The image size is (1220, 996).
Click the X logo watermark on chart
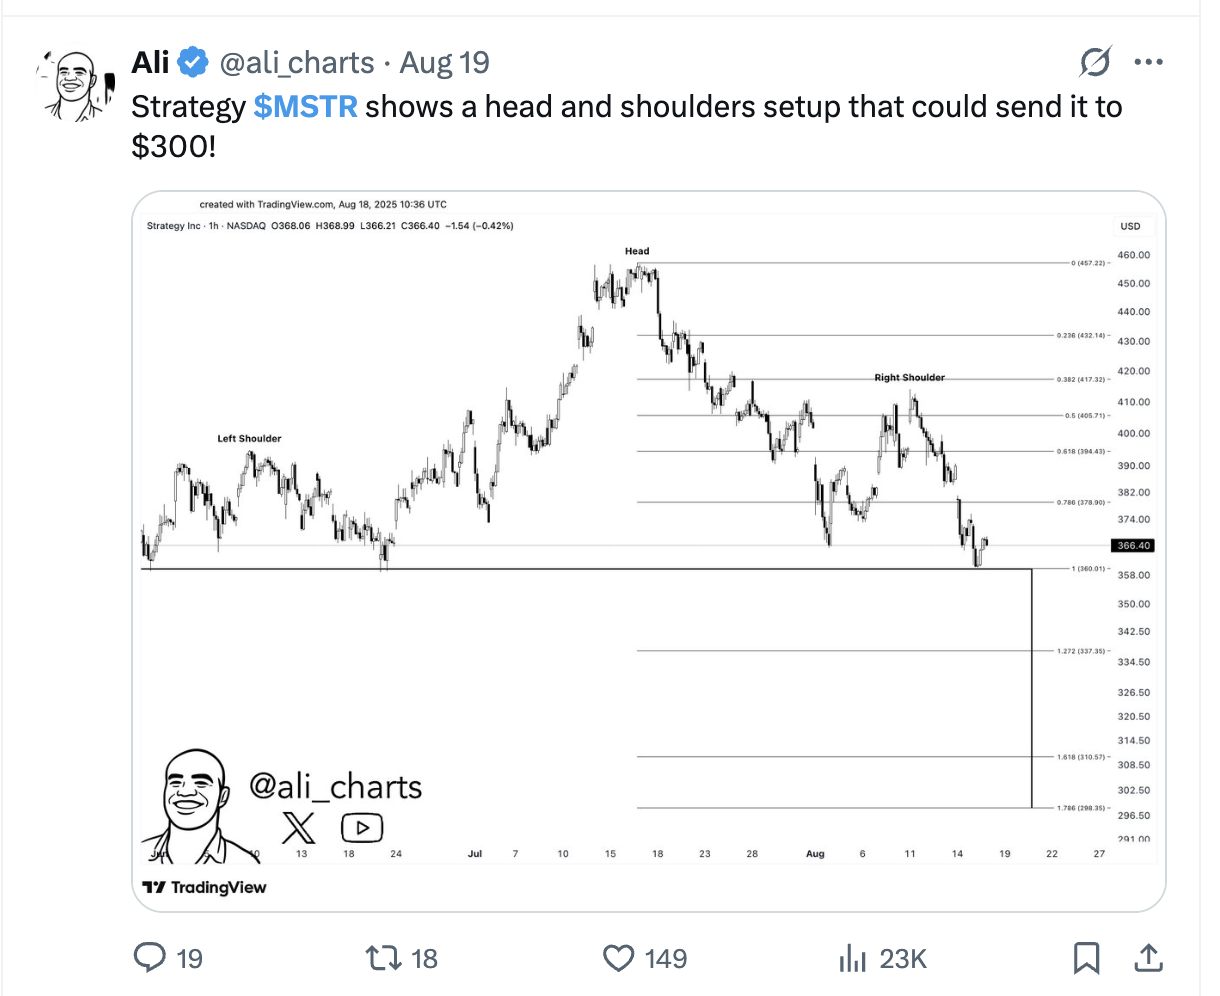[298, 828]
